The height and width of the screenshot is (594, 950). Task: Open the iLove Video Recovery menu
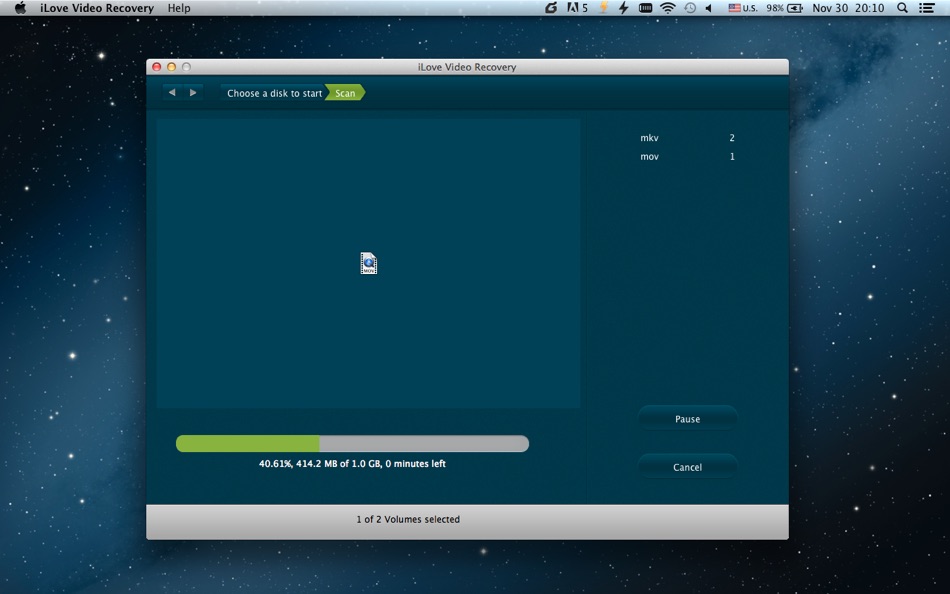click(x=97, y=8)
